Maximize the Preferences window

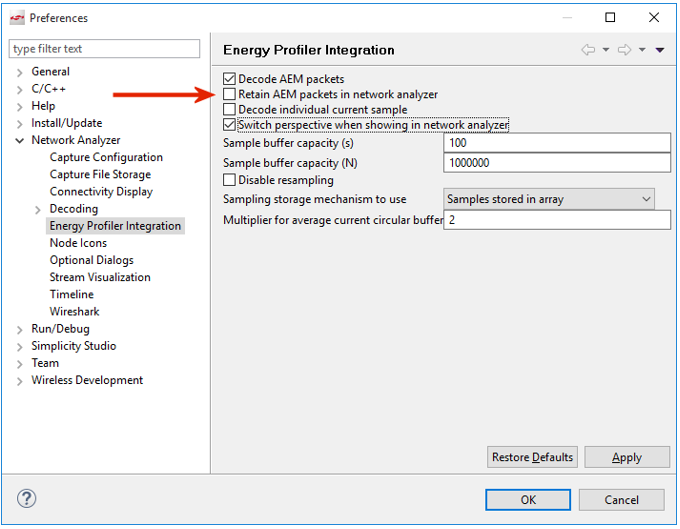610,17
